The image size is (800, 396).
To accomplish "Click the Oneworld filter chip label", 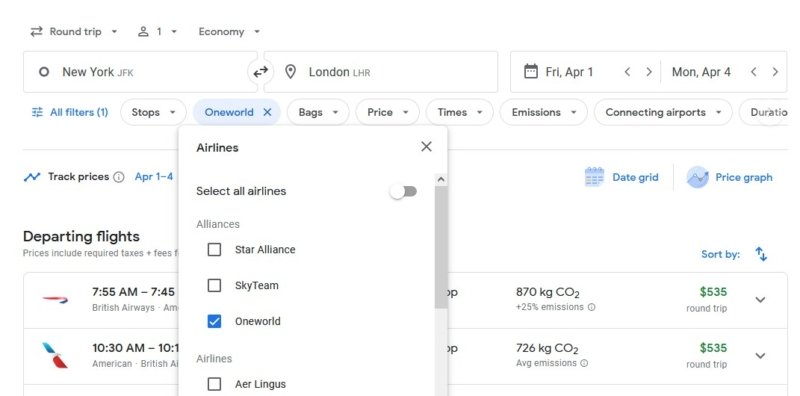I will (x=229, y=112).
